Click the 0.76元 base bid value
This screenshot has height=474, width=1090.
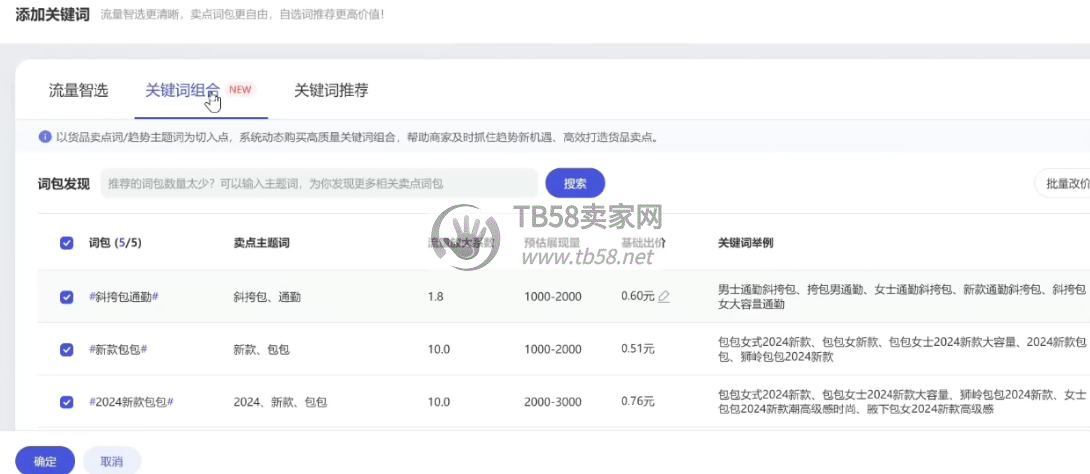click(637, 402)
